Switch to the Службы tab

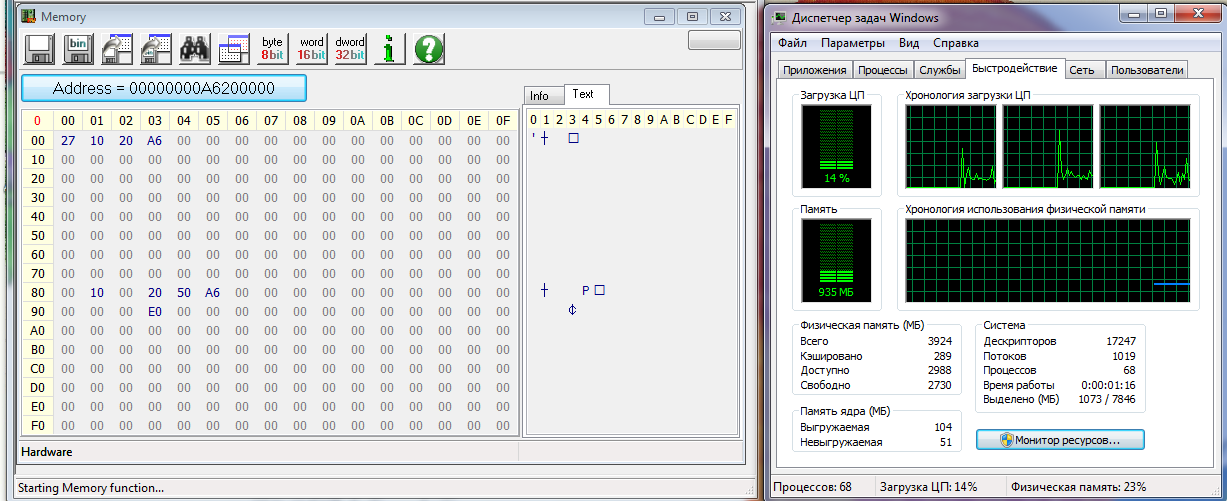tap(940, 70)
